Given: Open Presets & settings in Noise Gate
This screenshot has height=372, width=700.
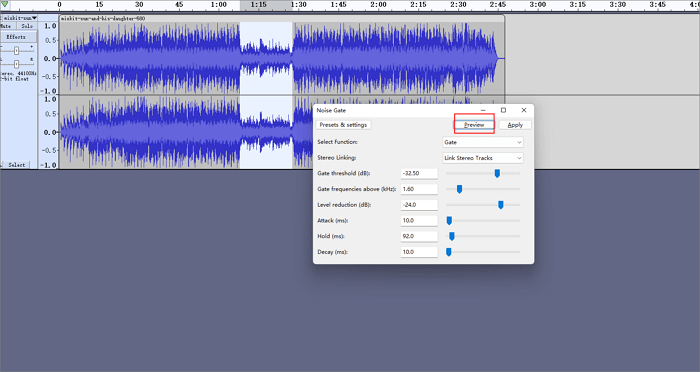Looking at the screenshot, I should click(343, 125).
